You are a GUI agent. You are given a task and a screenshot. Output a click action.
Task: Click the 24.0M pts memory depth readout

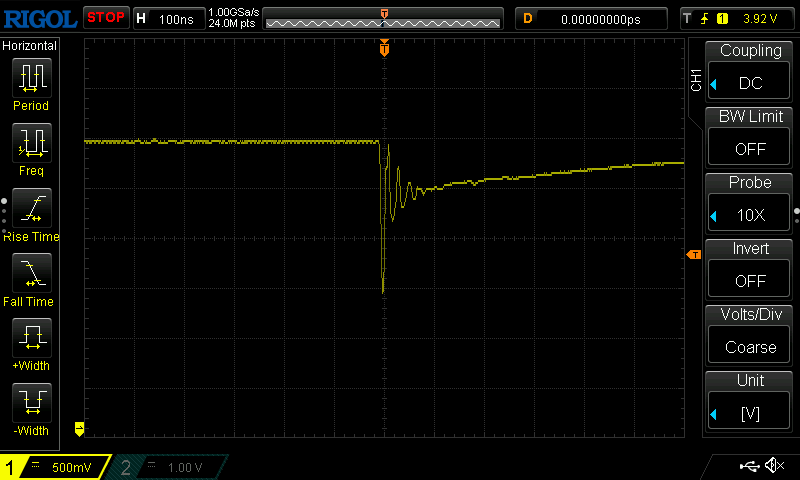(232, 23)
